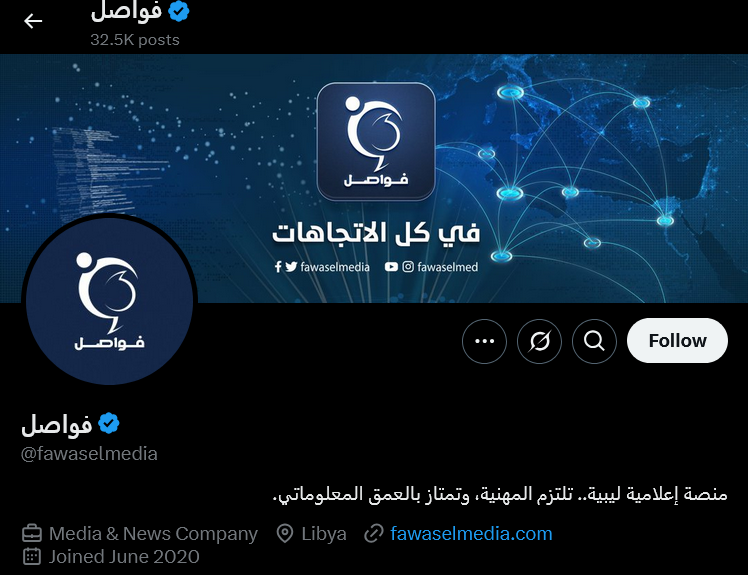Click the calendar icon beside Joined June 2020
The image size is (748, 575).
pyautogui.click(x=32, y=556)
